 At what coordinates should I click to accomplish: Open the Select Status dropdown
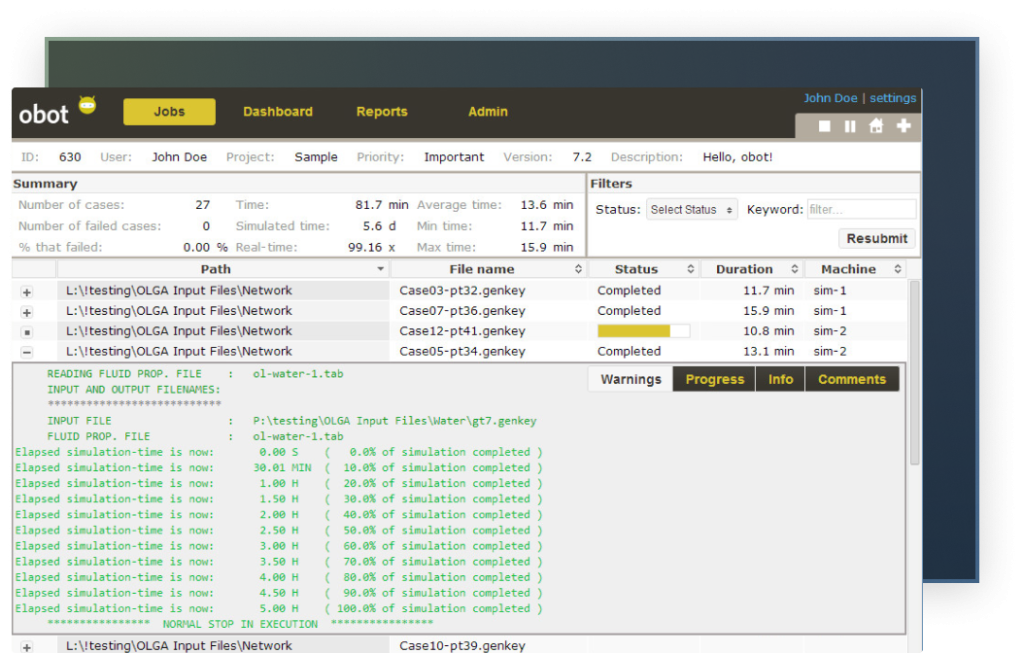pyautogui.click(x=692, y=210)
